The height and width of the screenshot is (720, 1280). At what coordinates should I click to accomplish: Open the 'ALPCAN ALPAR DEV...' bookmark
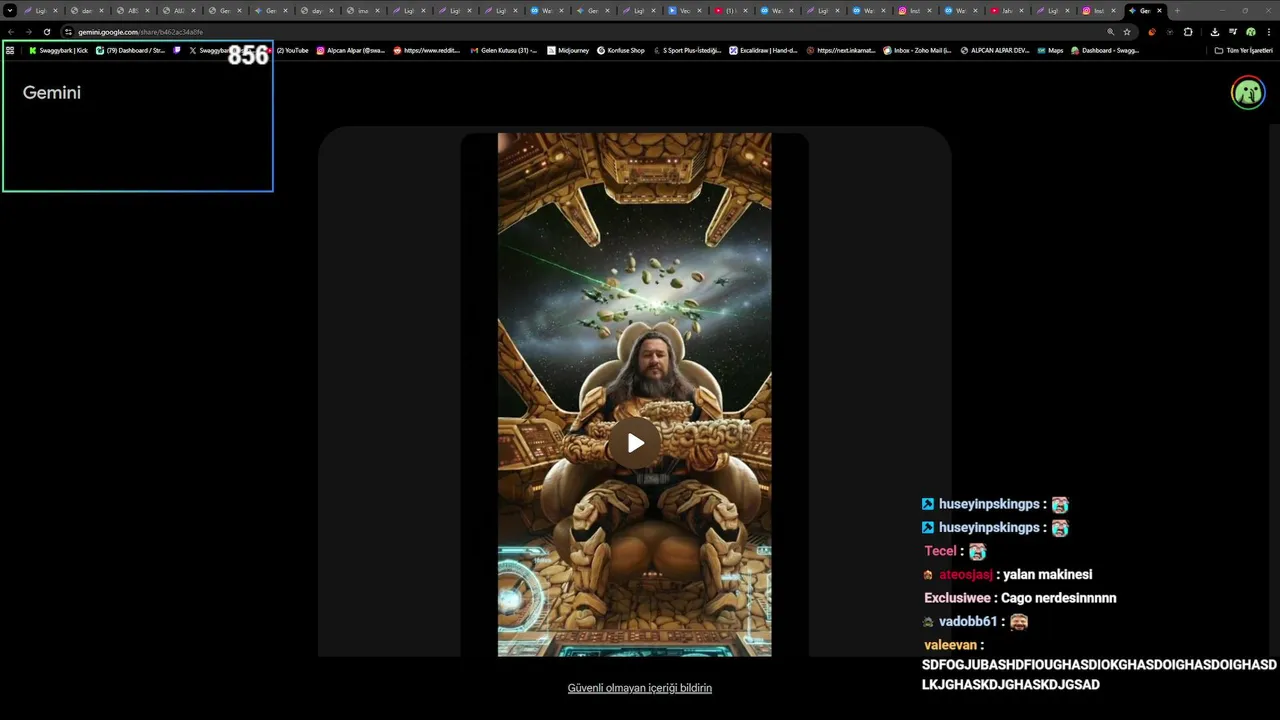(994, 50)
